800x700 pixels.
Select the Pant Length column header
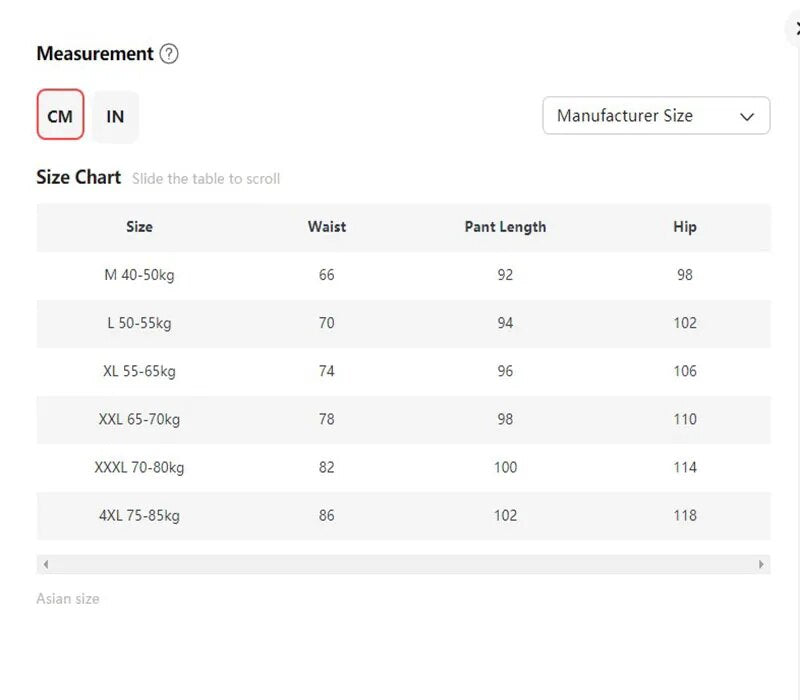point(505,227)
